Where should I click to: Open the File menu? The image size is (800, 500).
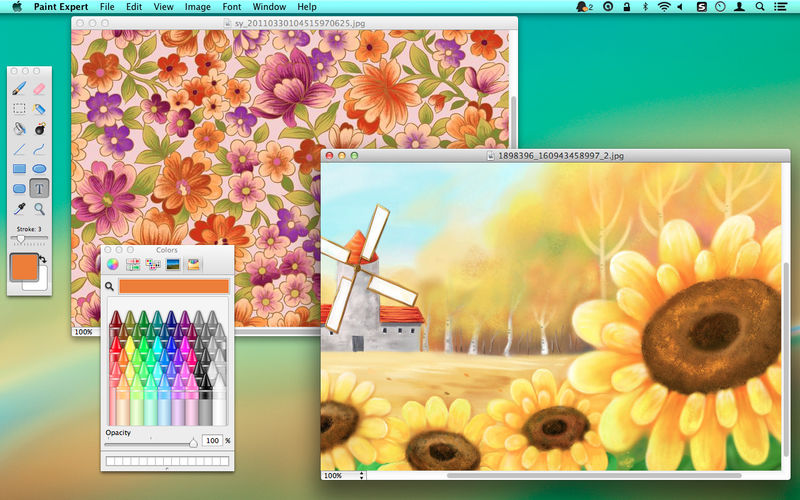point(107,7)
